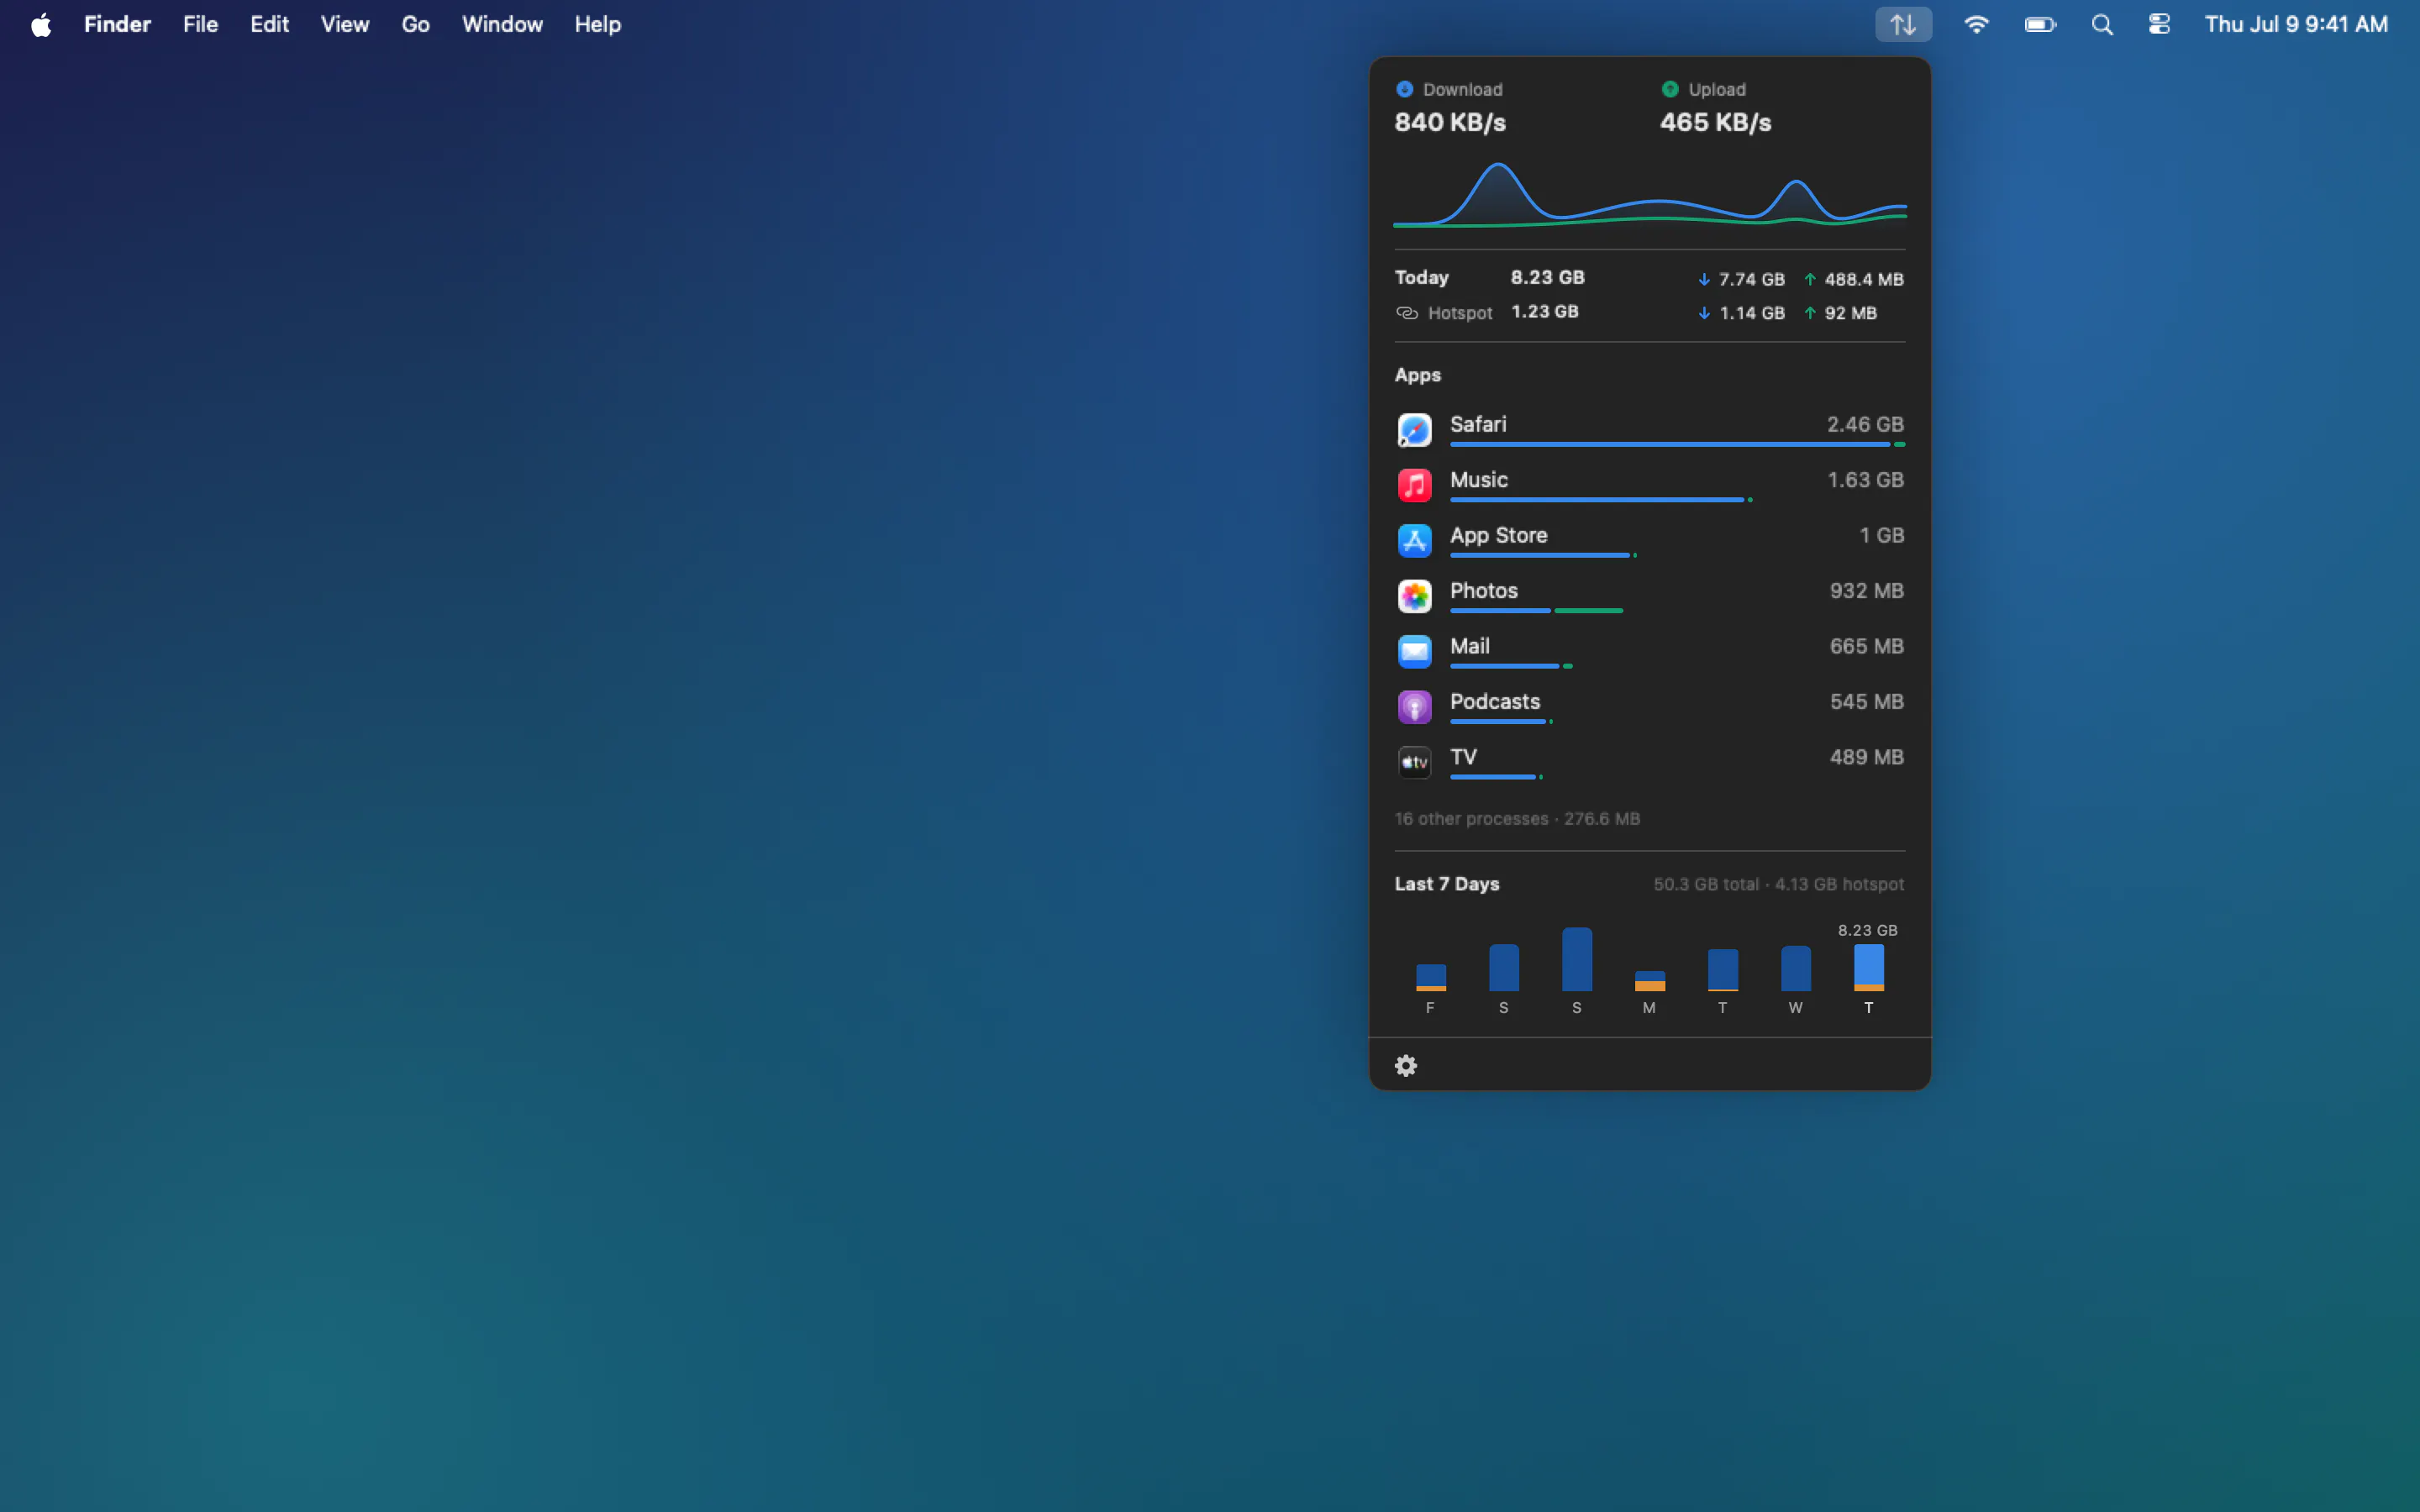Select the Safari row label
Screen dimensions: 2420x1512
click(x=1478, y=424)
